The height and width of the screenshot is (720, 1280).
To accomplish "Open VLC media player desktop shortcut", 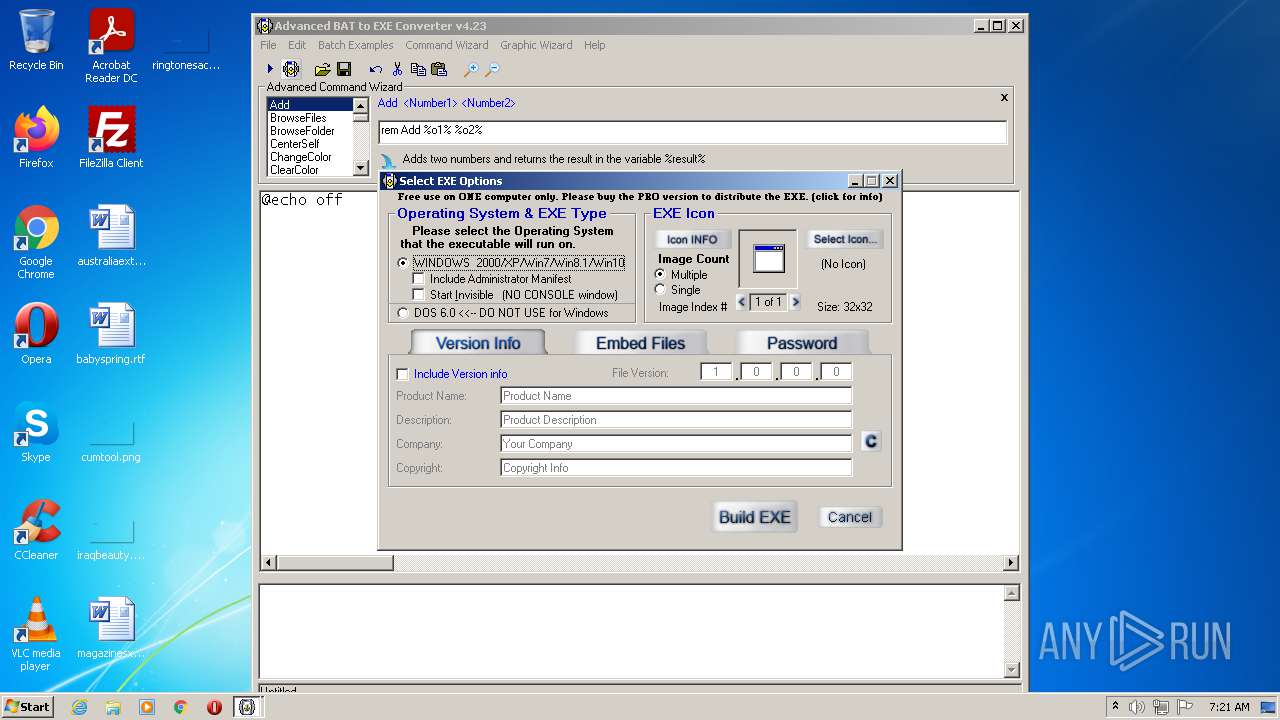I will 36,634.
